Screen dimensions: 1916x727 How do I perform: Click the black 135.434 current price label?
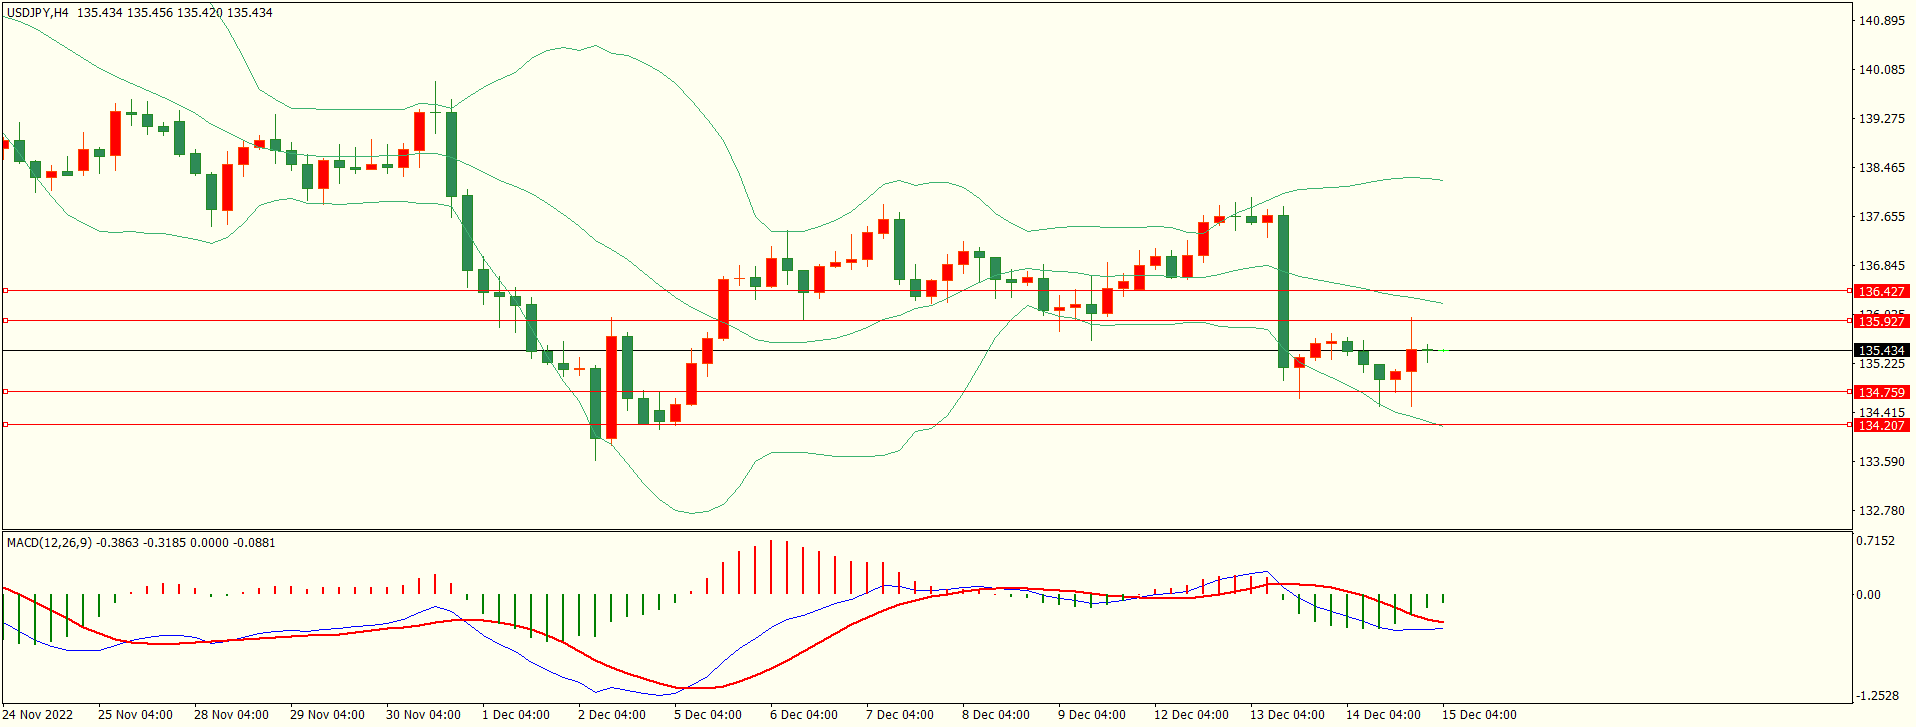pyautogui.click(x=1881, y=351)
